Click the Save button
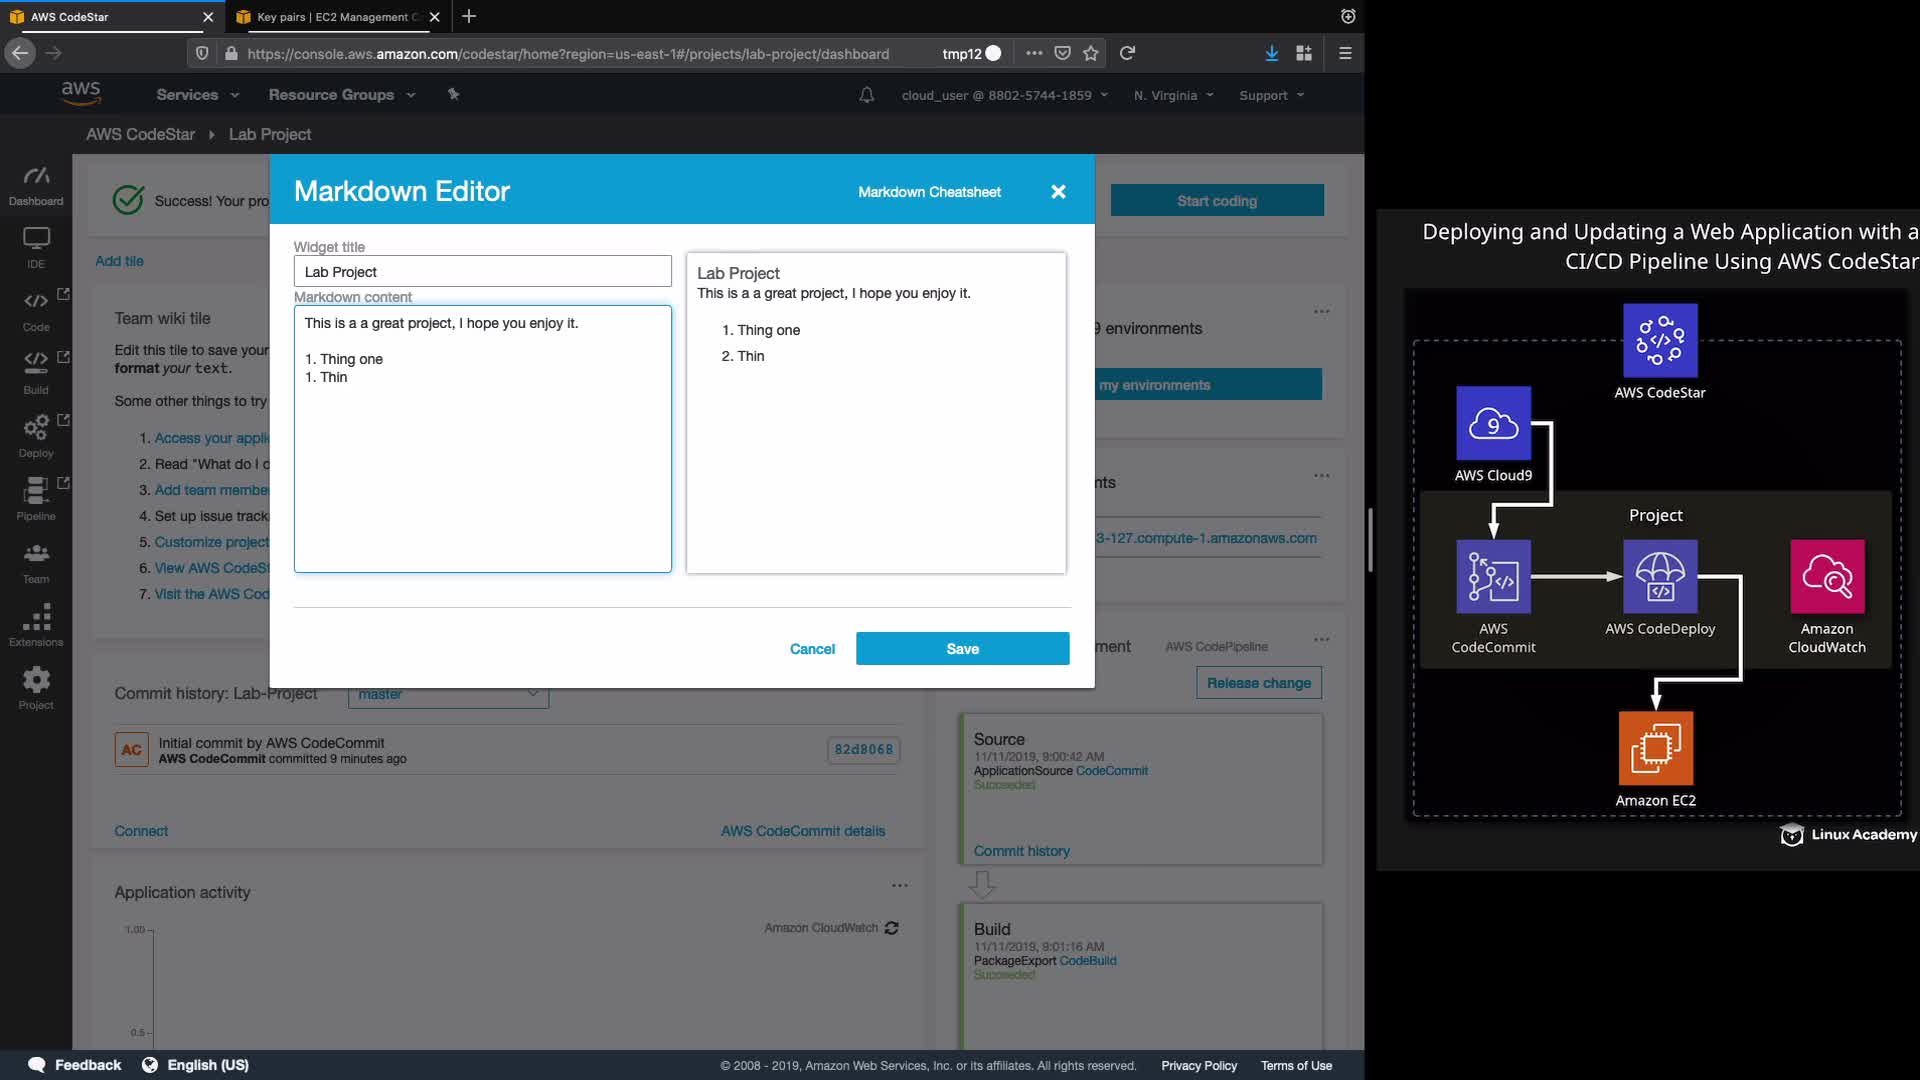Screen dimensions: 1920x1080 [962, 649]
